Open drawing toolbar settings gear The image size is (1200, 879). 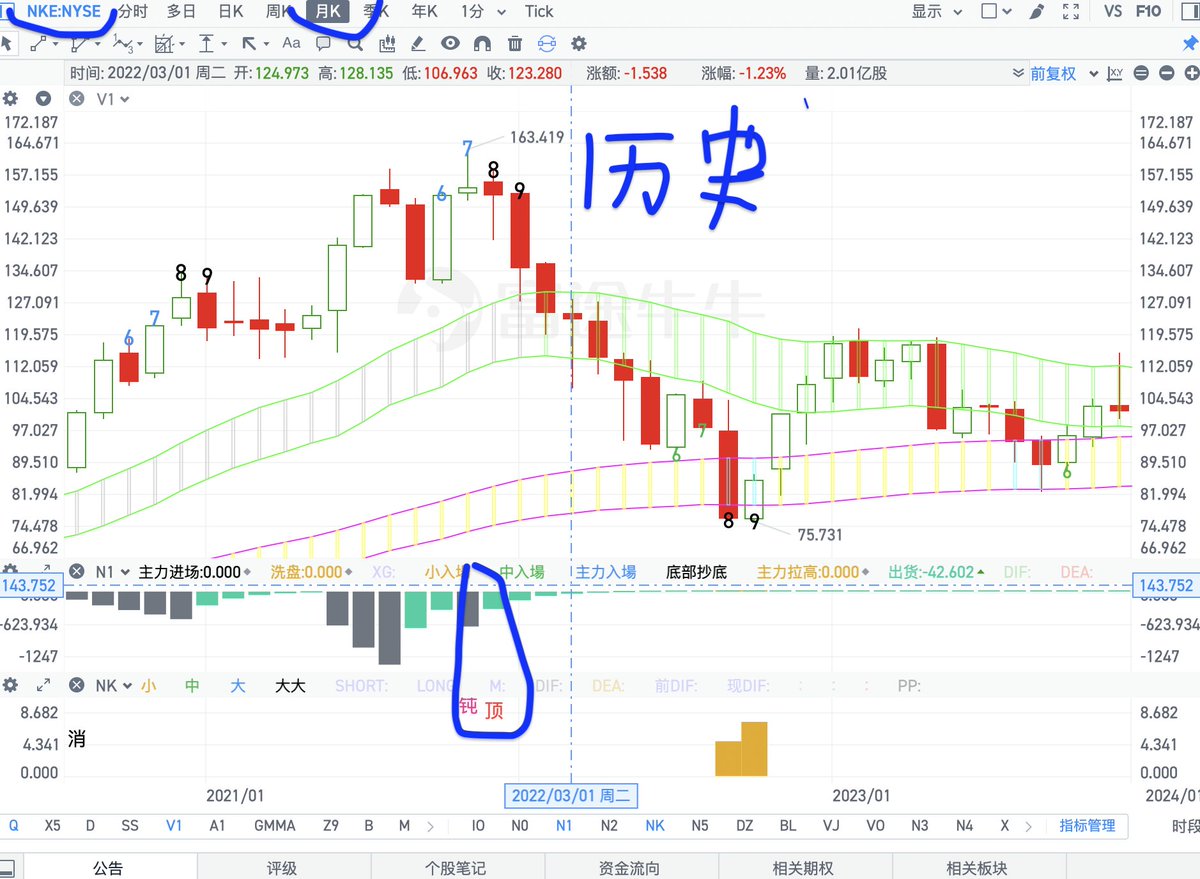click(578, 43)
